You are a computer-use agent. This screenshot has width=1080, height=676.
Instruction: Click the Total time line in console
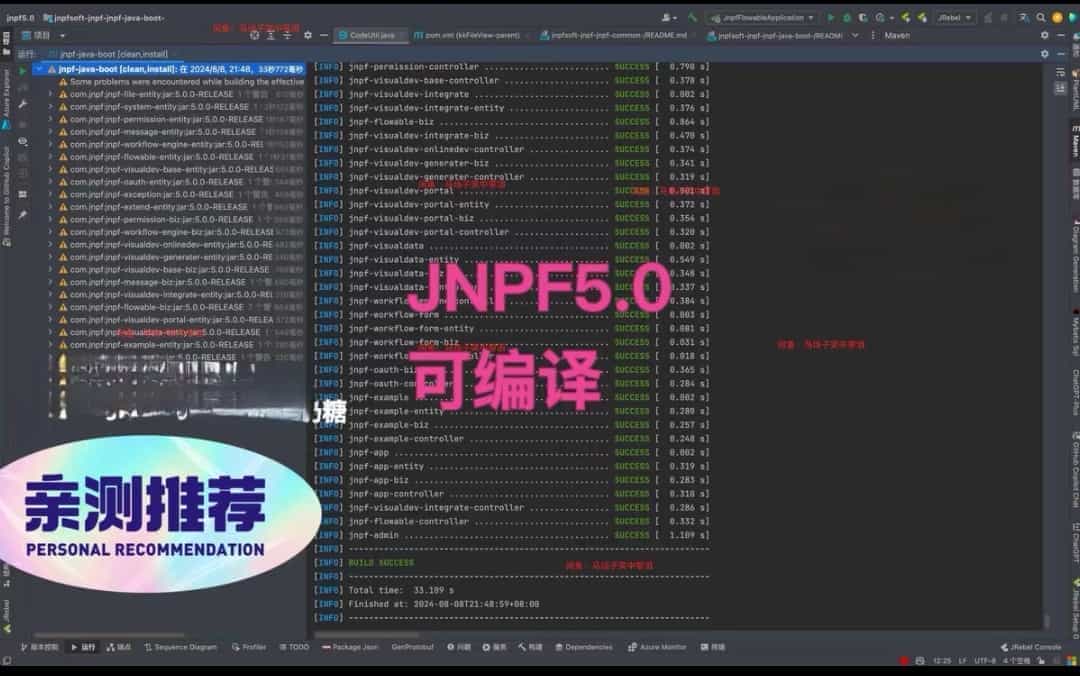pyautogui.click(x=384, y=591)
